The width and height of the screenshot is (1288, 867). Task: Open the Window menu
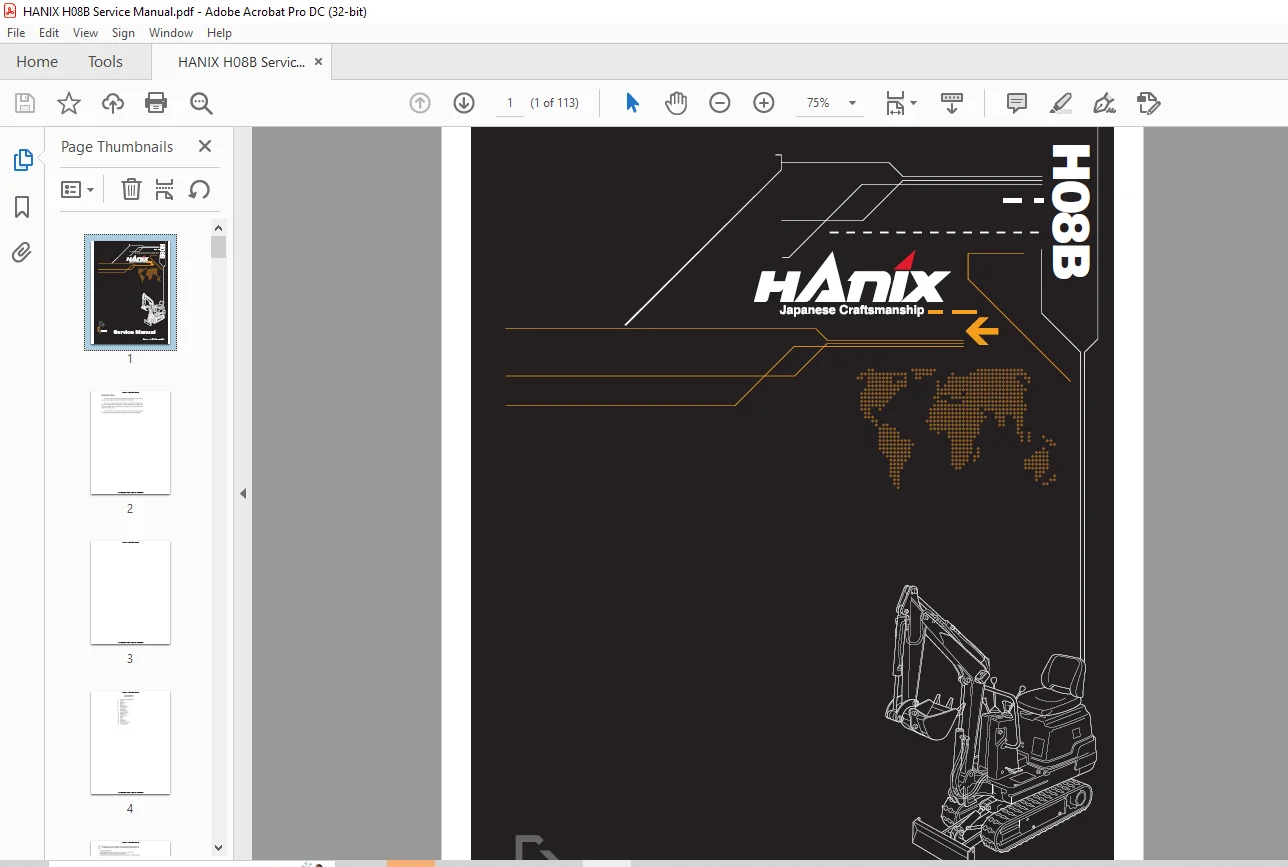pos(171,33)
